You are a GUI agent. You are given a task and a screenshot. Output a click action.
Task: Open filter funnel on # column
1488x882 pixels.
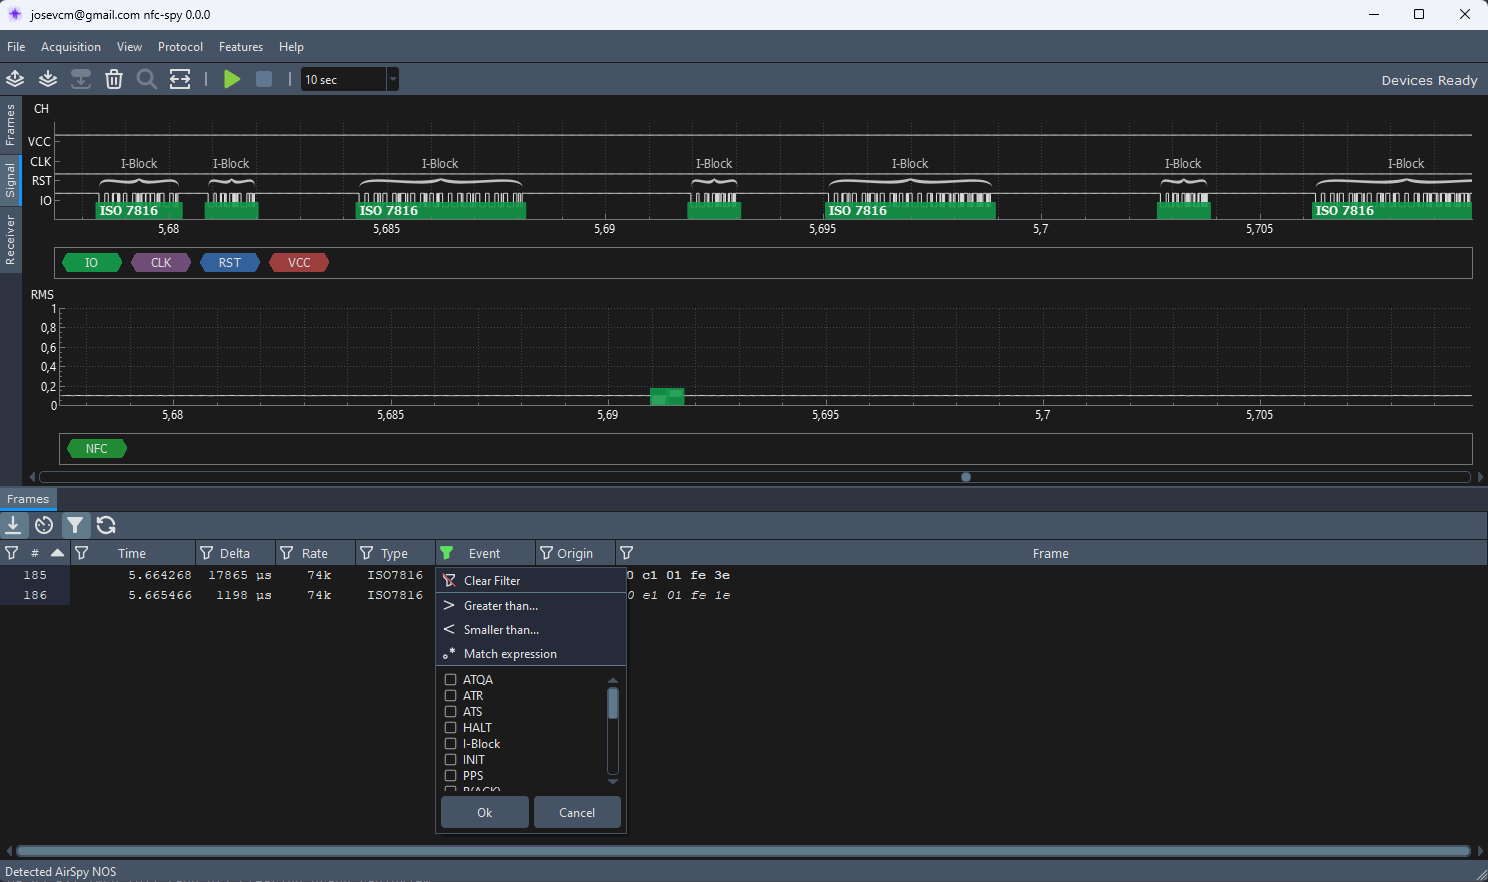12,553
